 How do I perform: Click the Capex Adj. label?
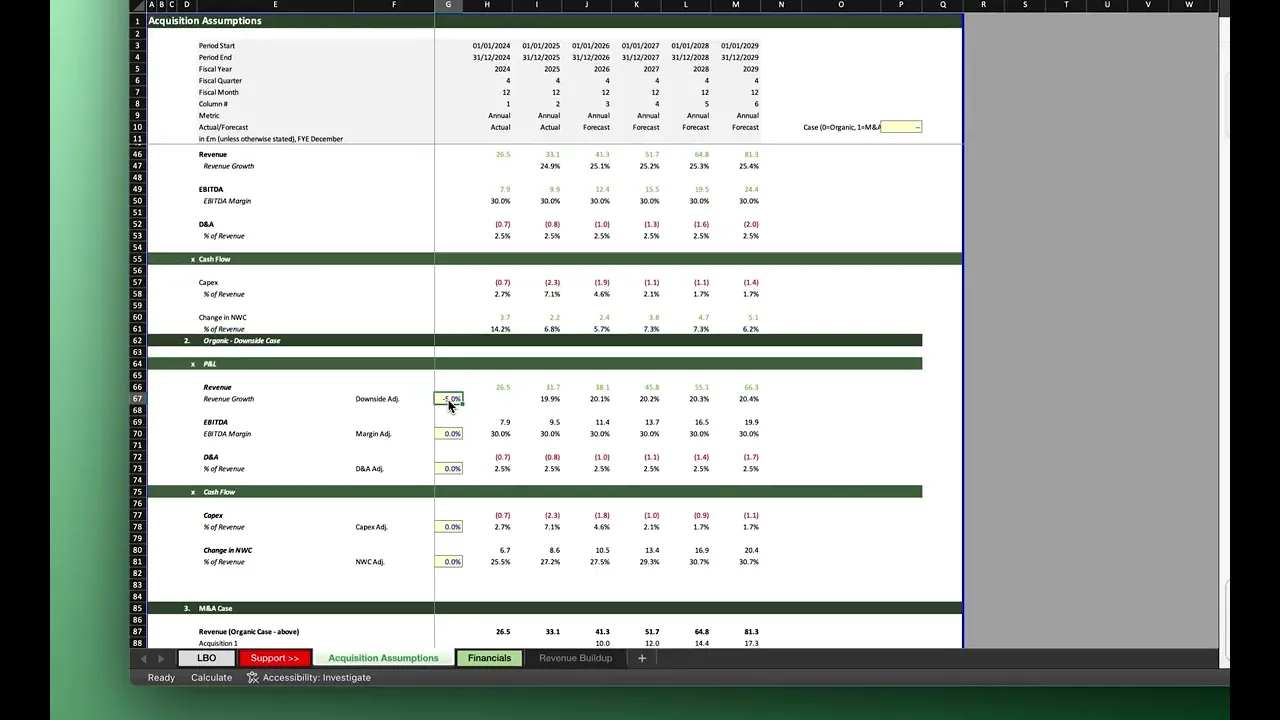pos(371,527)
